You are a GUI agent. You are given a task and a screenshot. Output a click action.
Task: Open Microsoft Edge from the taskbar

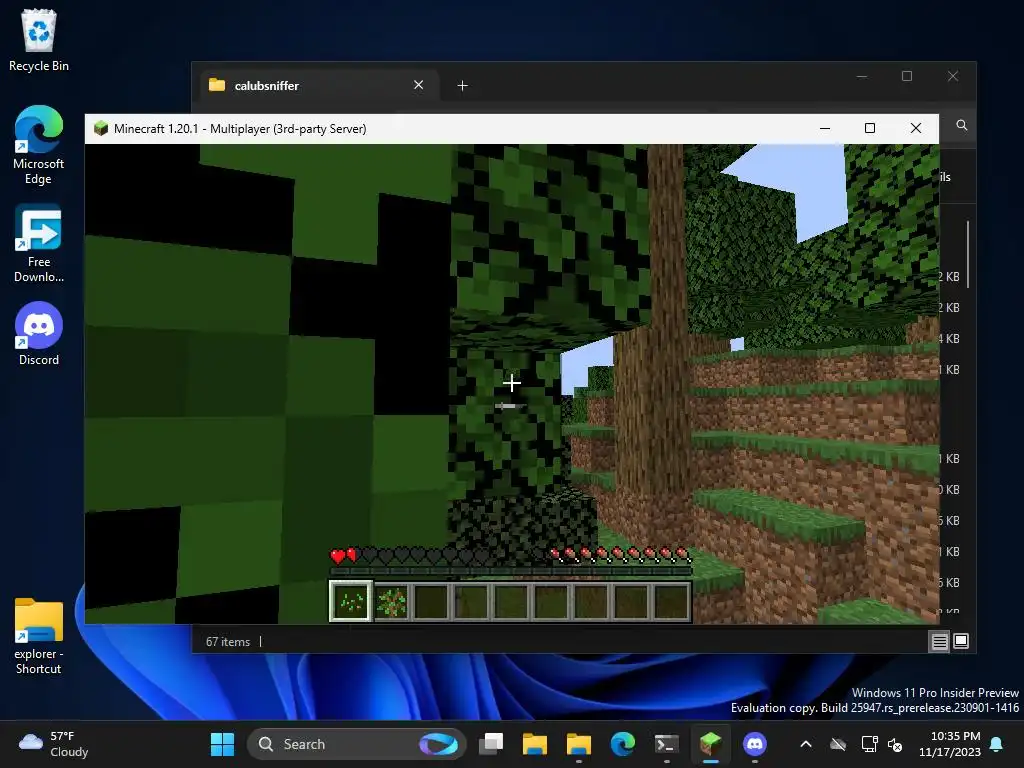[622, 744]
